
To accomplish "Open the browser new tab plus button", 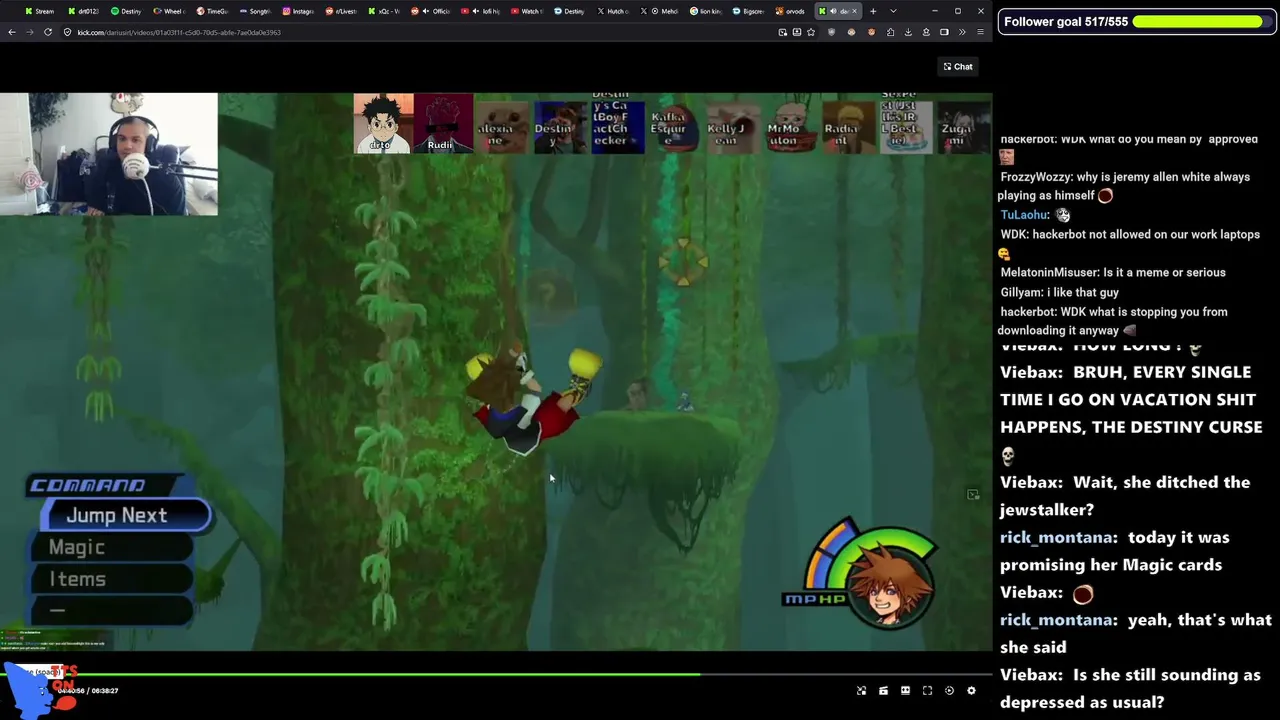I will tap(873, 11).
